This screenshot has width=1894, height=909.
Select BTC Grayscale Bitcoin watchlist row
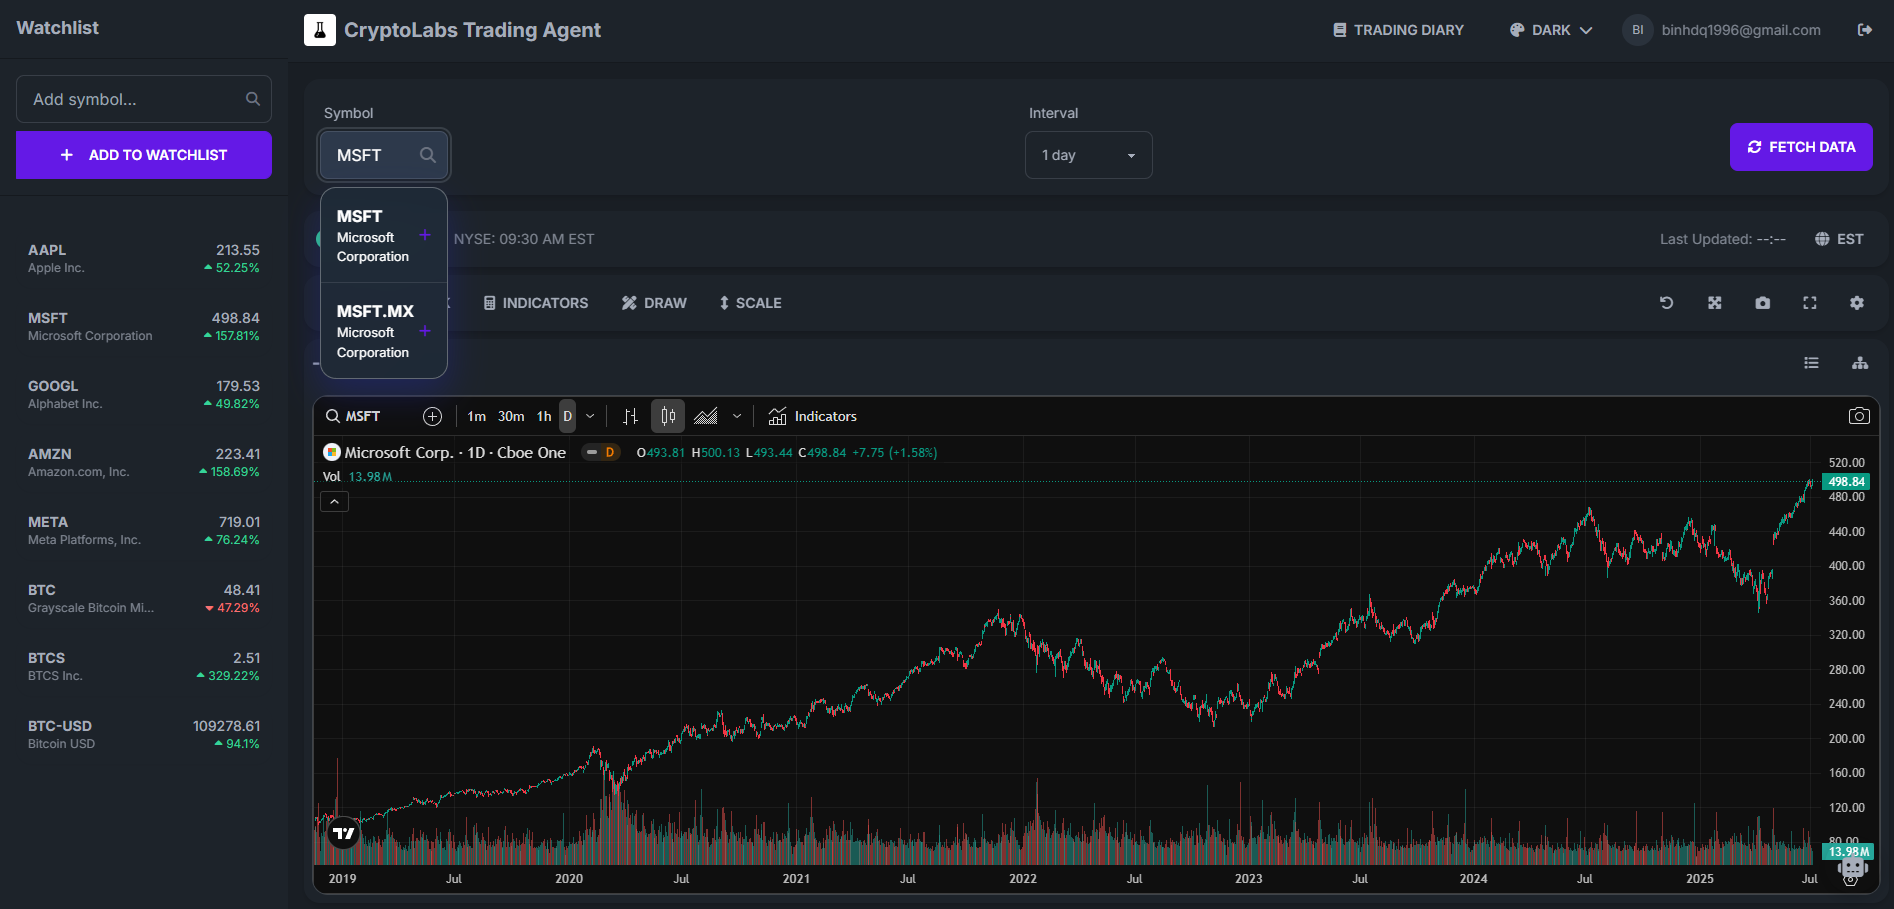coord(144,598)
